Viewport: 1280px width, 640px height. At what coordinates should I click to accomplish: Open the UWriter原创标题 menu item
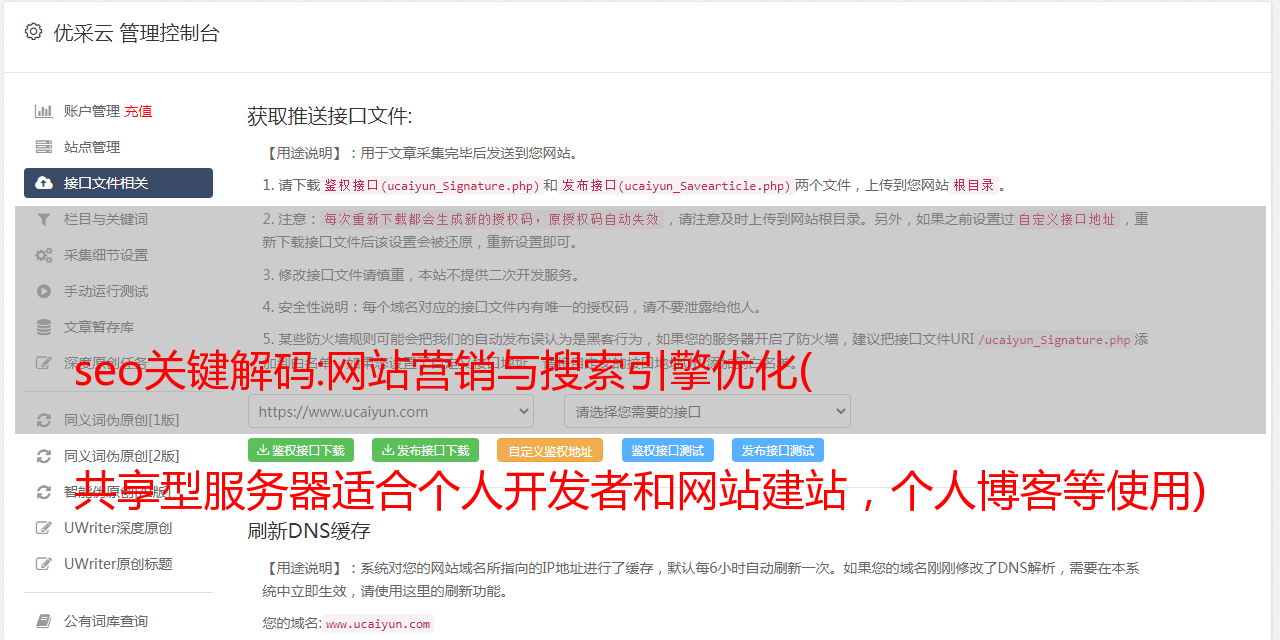click(x=118, y=564)
